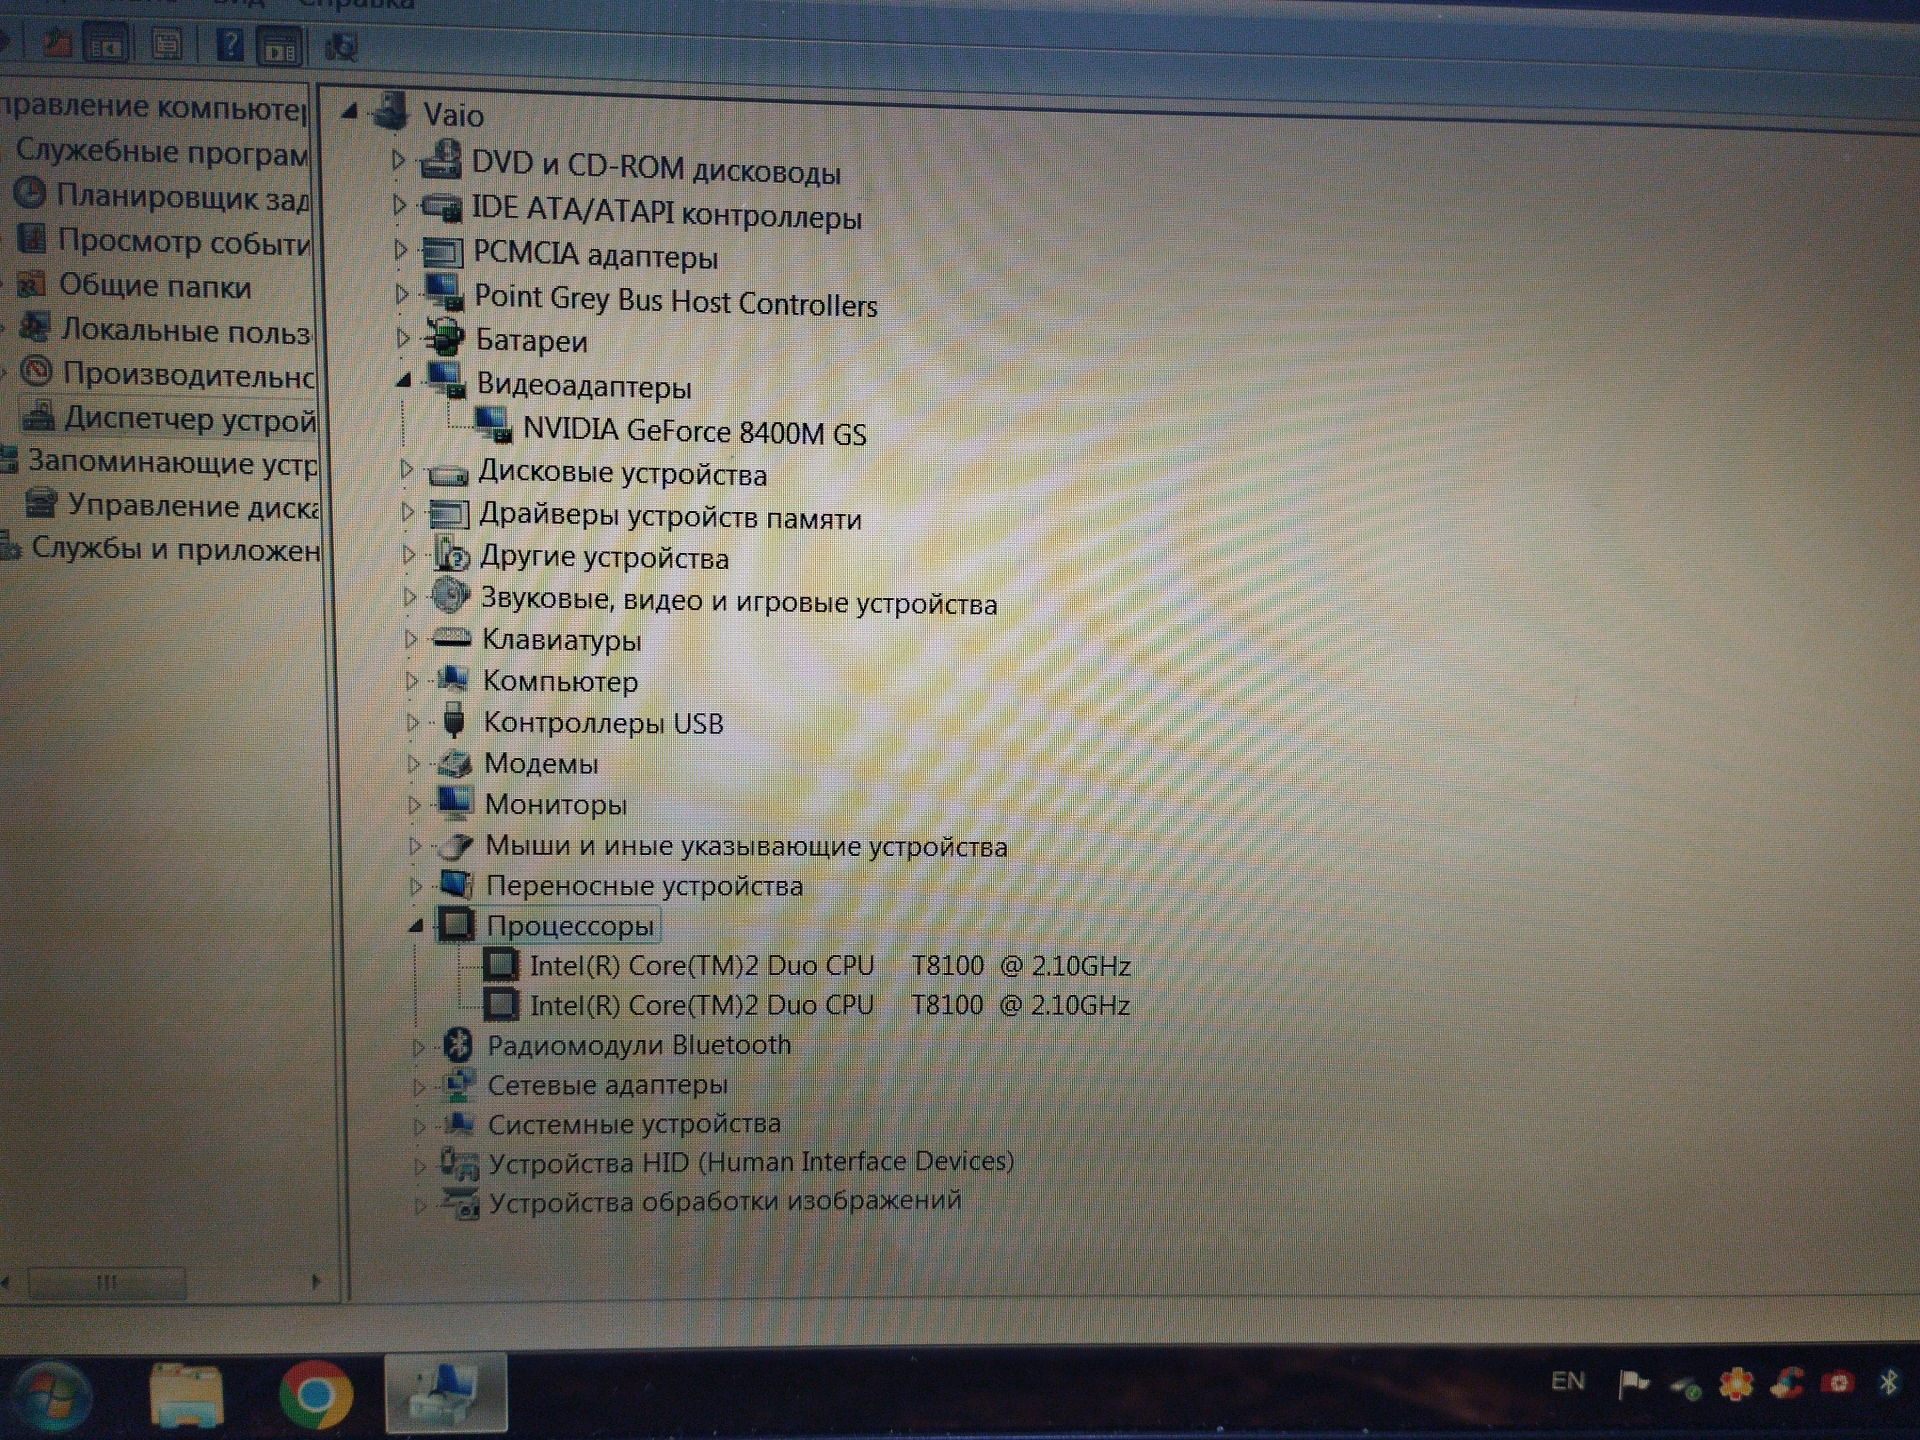Select the highlighted Процессоры label
This screenshot has height=1440, width=1920.
(570, 926)
